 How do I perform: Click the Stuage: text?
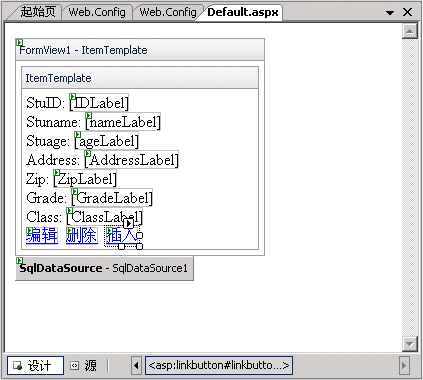coord(48,141)
